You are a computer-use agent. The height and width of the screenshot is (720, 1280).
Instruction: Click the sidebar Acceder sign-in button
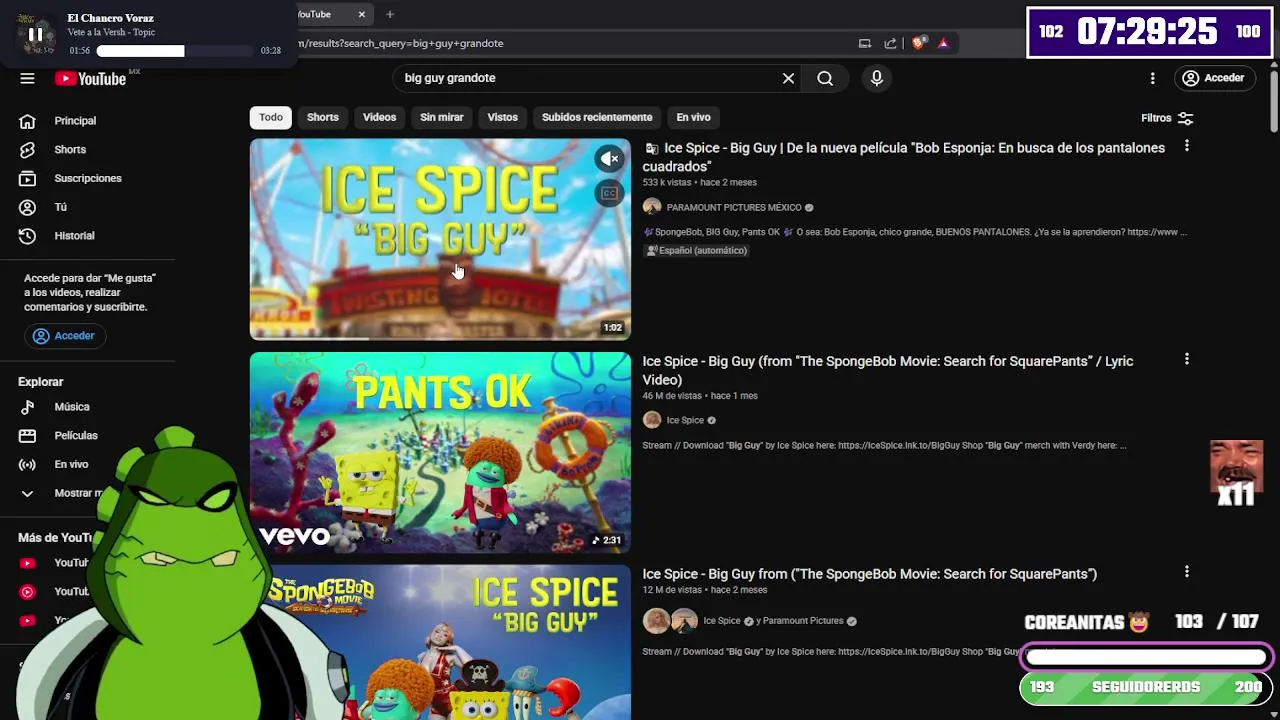pos(64,336)
